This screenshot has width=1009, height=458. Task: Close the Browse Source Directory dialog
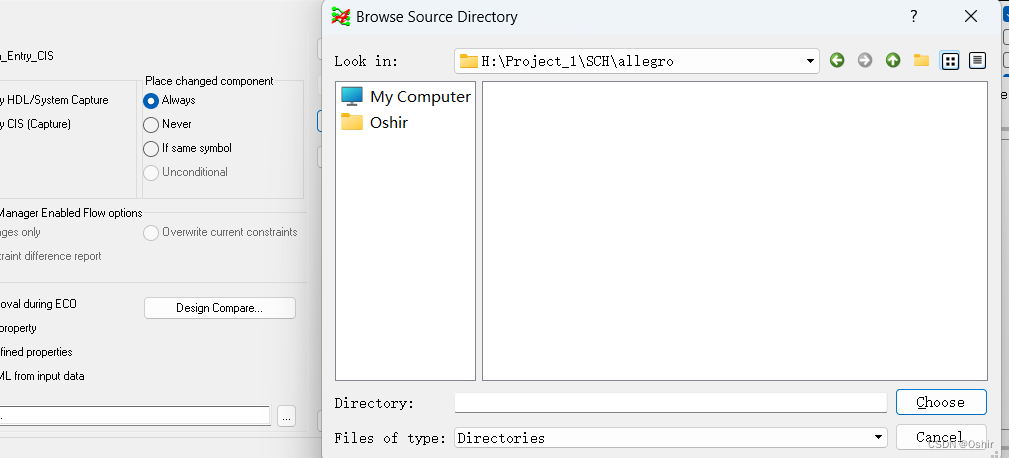(970, 16)
